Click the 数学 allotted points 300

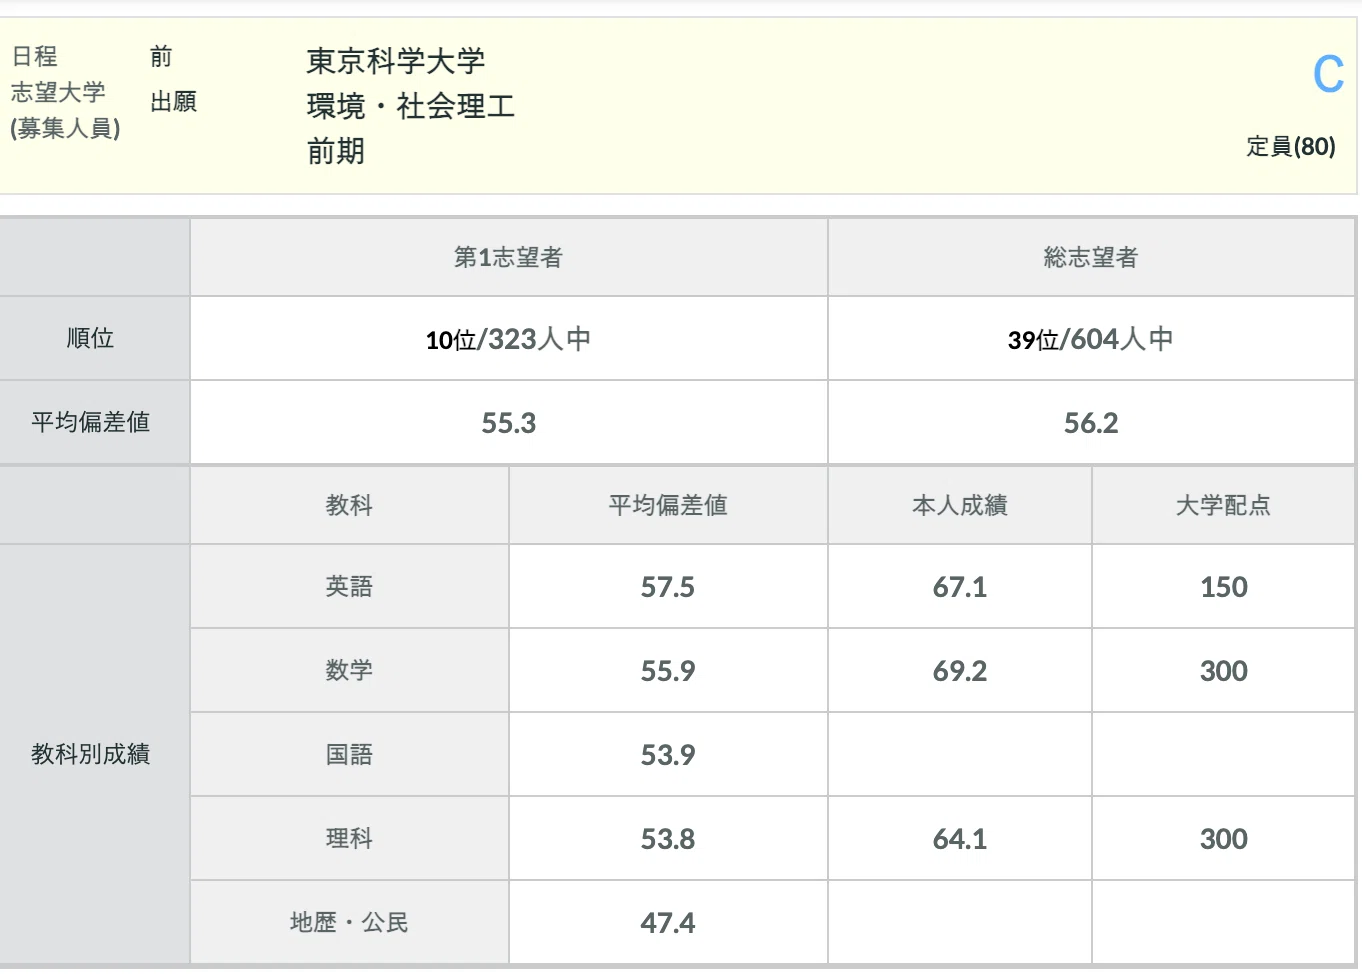(1224, 672)
